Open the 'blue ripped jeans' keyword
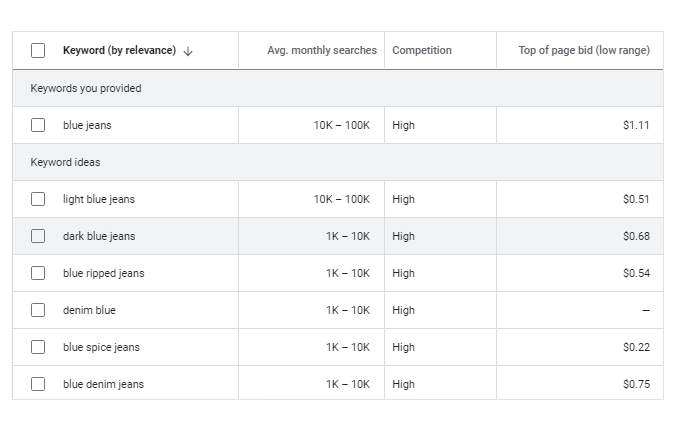Image resolution: width=675 pixels, height=431 pixels. tap(103, 273)
